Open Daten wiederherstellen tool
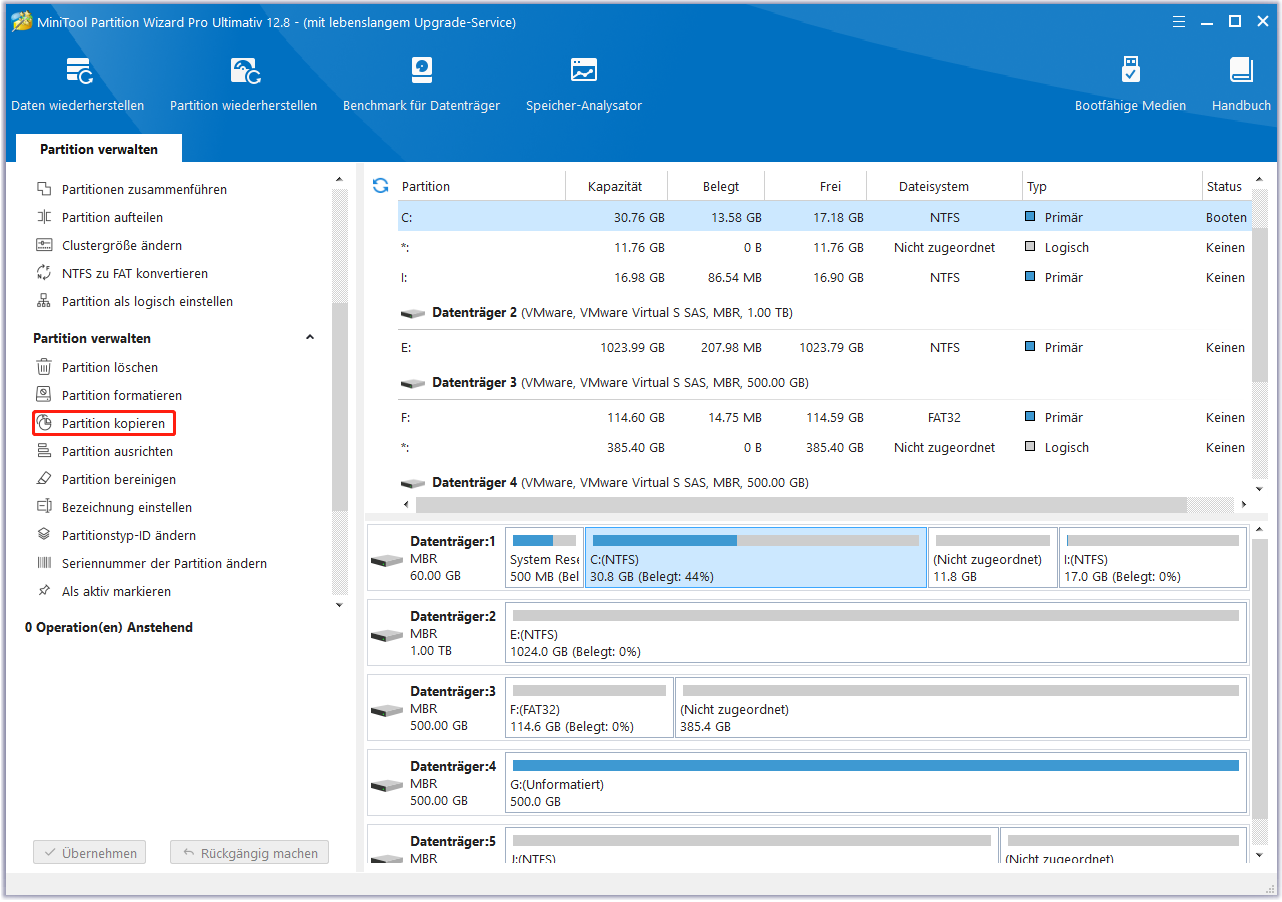Image resolution: width=1282 pixels, height=902 pixels. (78, 84)
